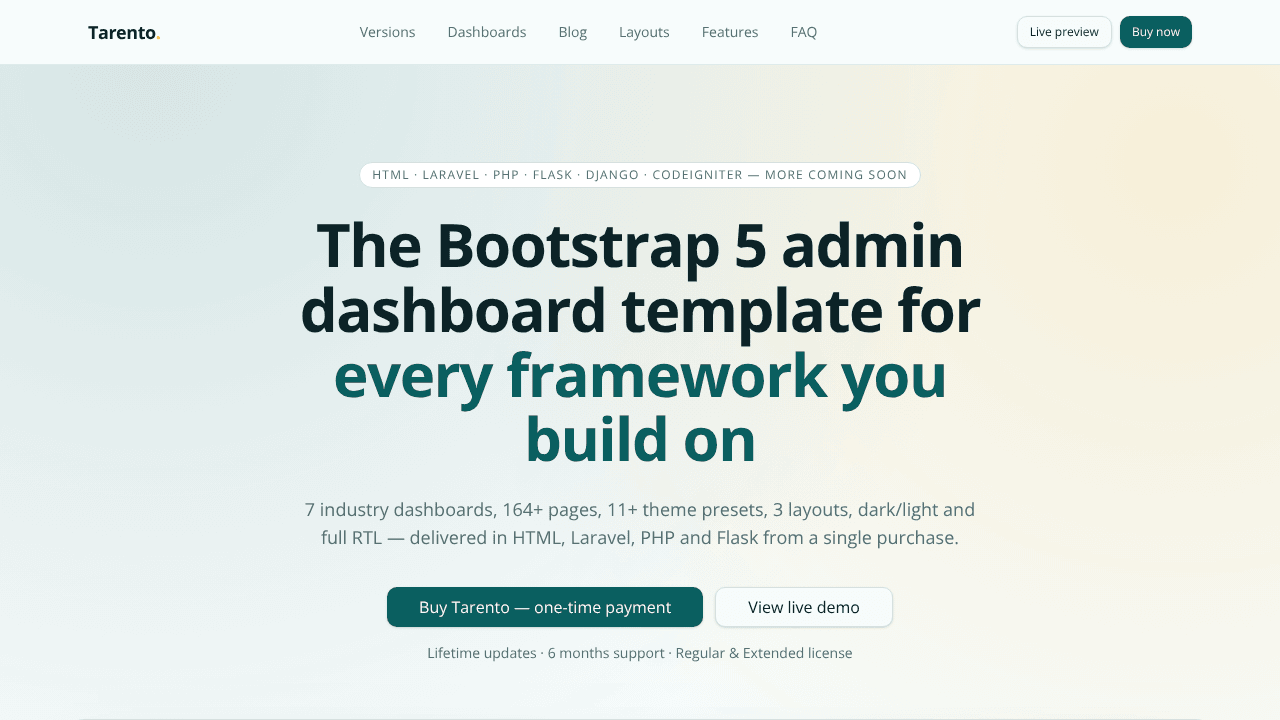Open the Blog nav item

(573, 32)
